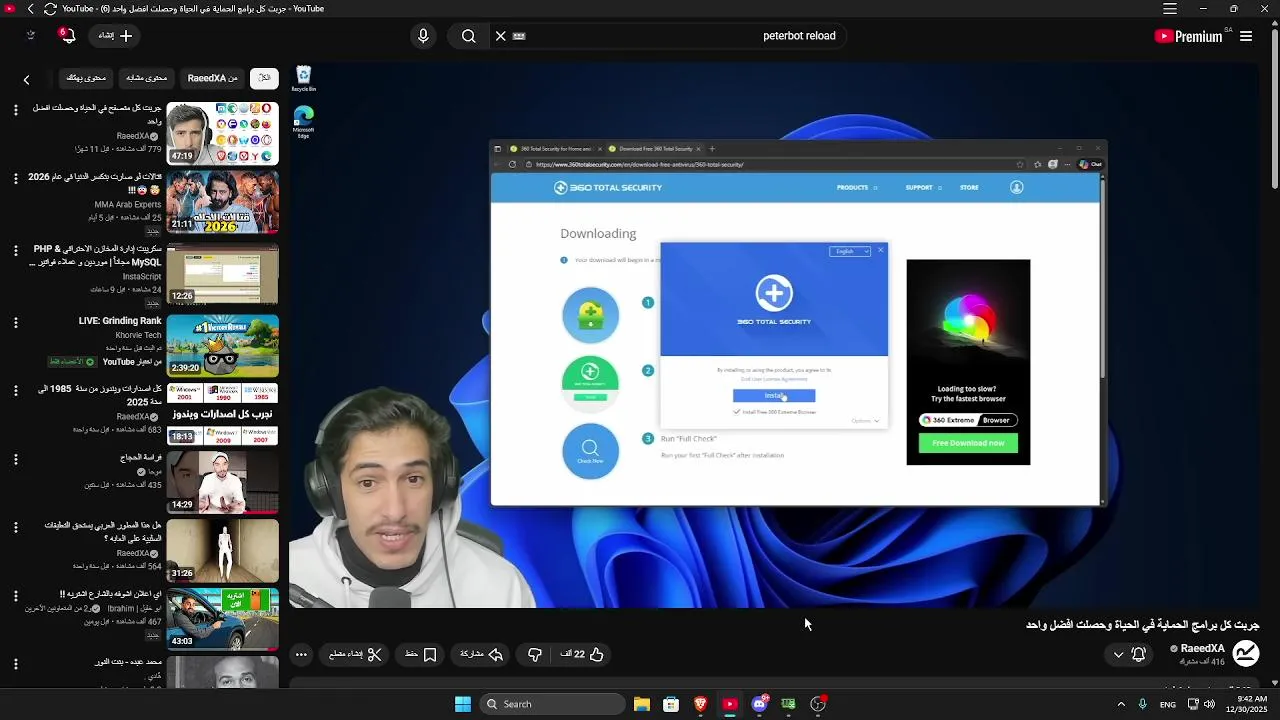Click the system tray microphone icon
Viewport: 1280px width, 720px height.
[1142, 704]
